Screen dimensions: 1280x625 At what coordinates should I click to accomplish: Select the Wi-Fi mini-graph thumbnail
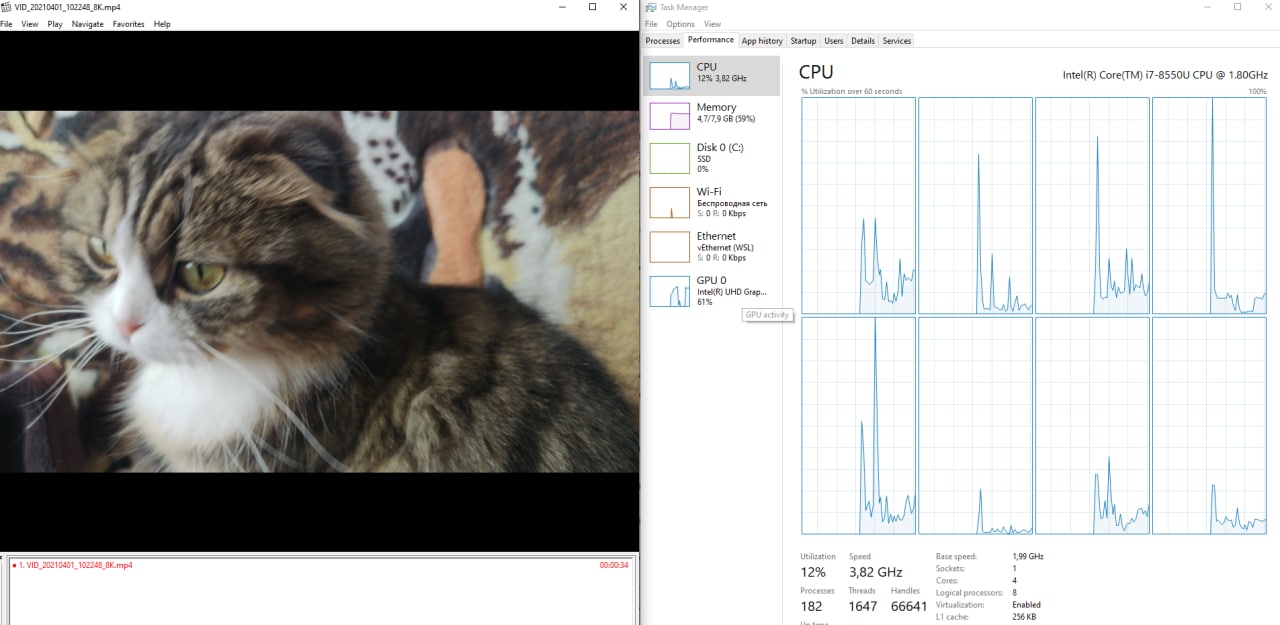pos(670,202)
